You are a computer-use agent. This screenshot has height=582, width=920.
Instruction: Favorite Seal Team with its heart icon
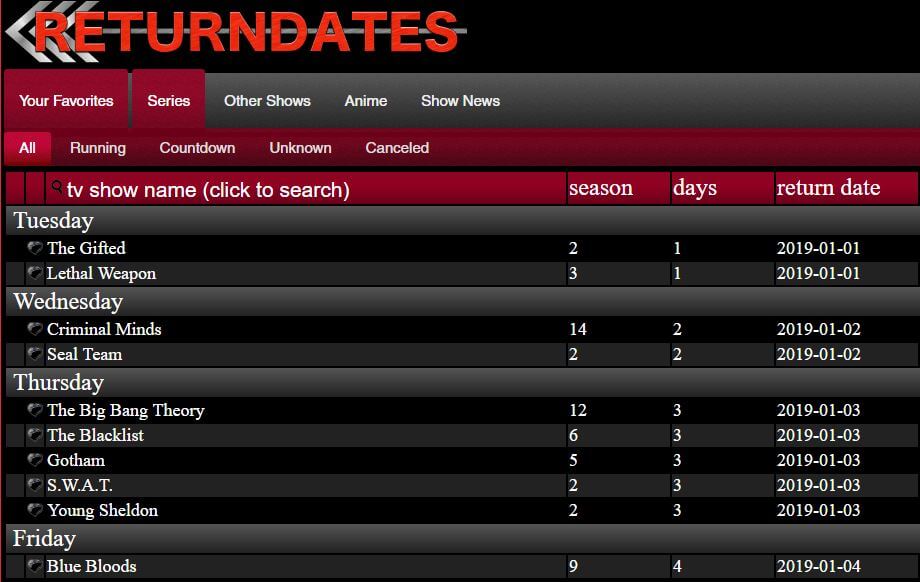pyautogui.click(x=35, y=354)
